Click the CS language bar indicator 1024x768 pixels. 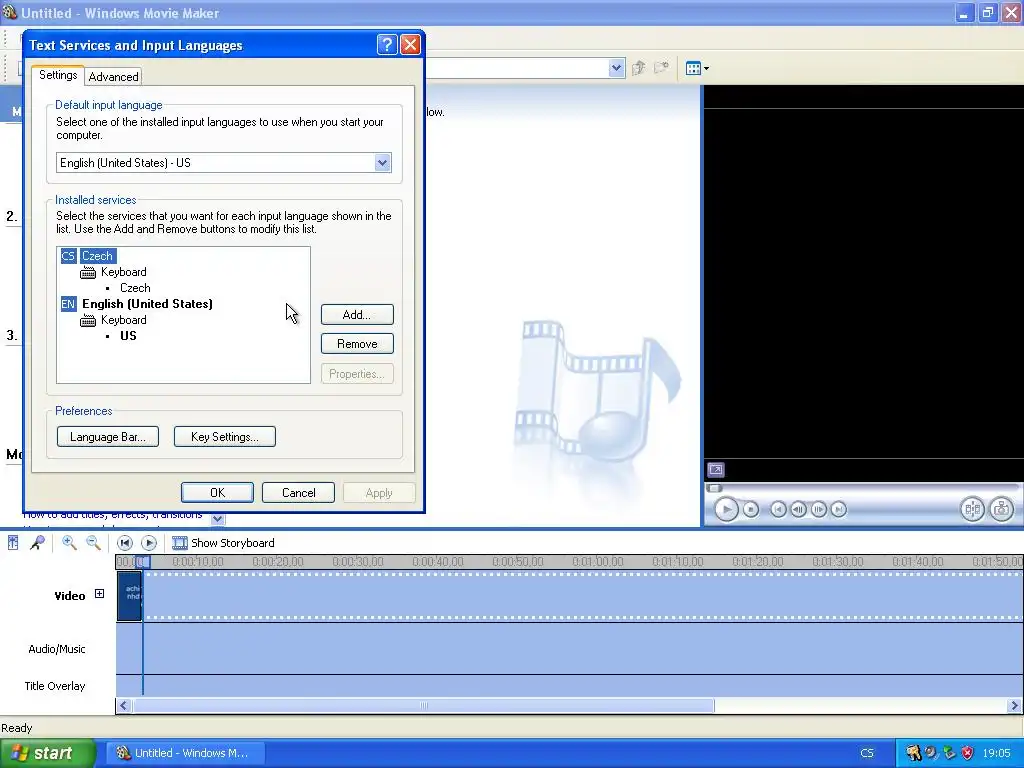(x=867, y=753)
